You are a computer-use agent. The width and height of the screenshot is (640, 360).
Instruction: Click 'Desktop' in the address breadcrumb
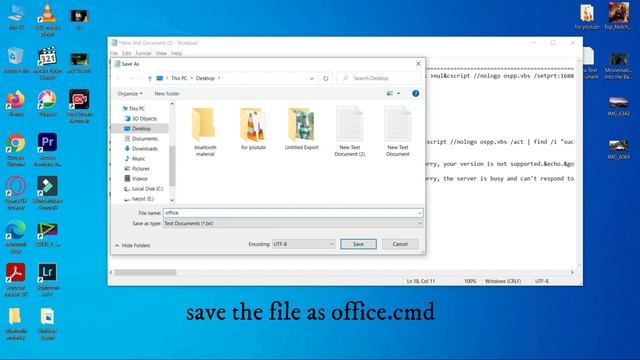coord(205,78)
